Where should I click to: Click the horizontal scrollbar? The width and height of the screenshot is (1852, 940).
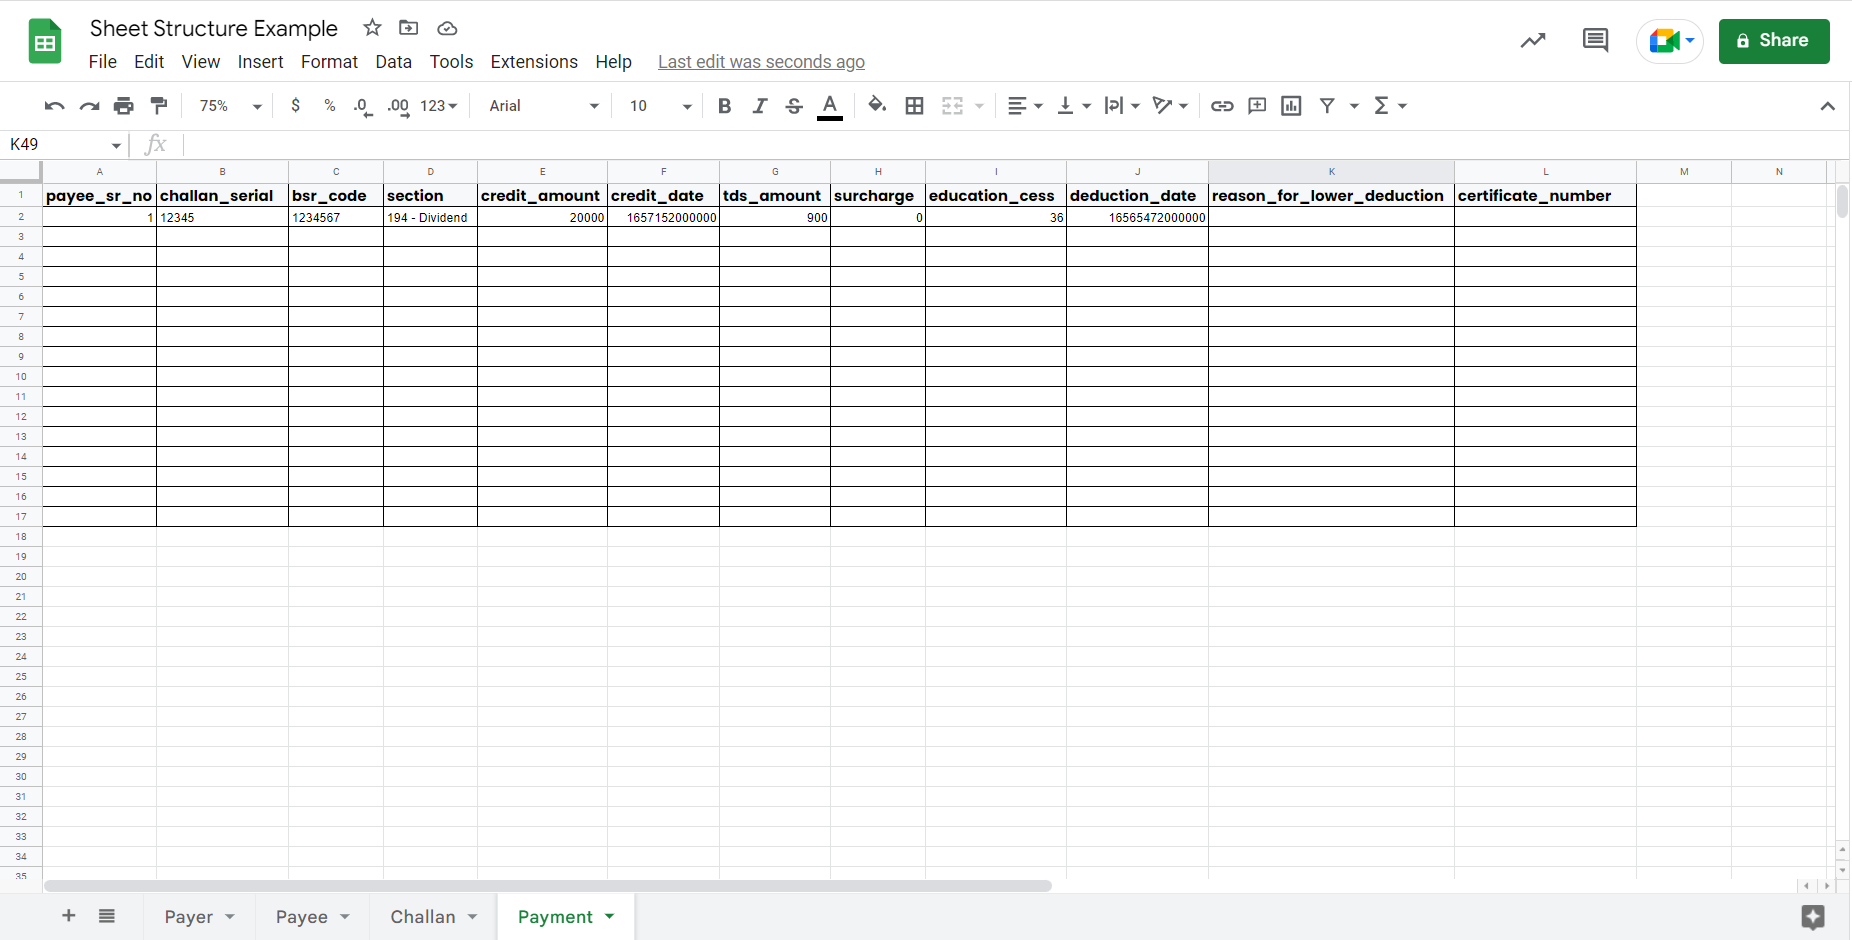click(548, 886)
